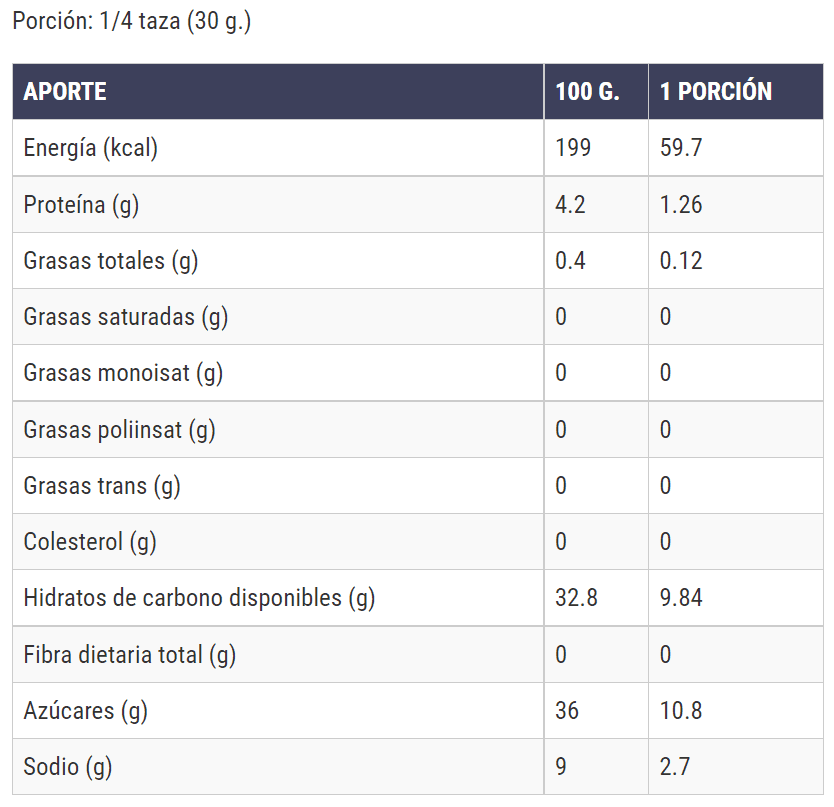Screen dimensions: 834x807
Task: Click the APORTE column header
Action: pos(65,92)
